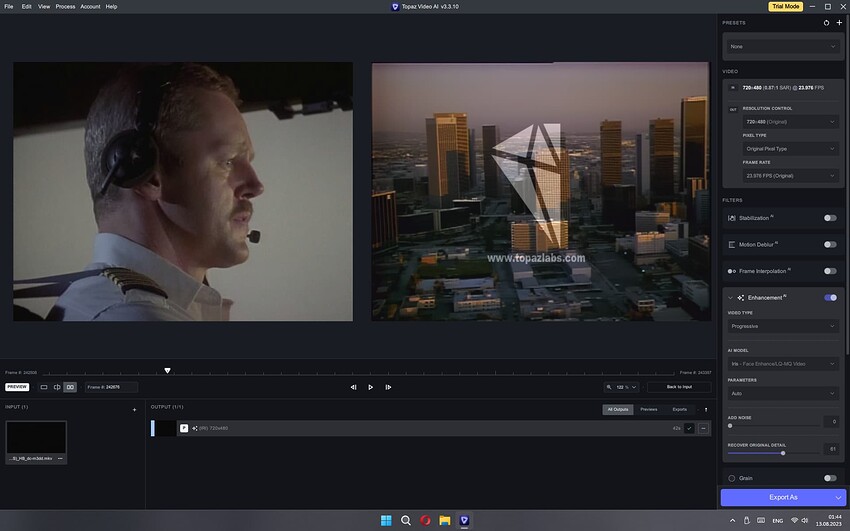Click the Add Noise value field

point(831,422)
